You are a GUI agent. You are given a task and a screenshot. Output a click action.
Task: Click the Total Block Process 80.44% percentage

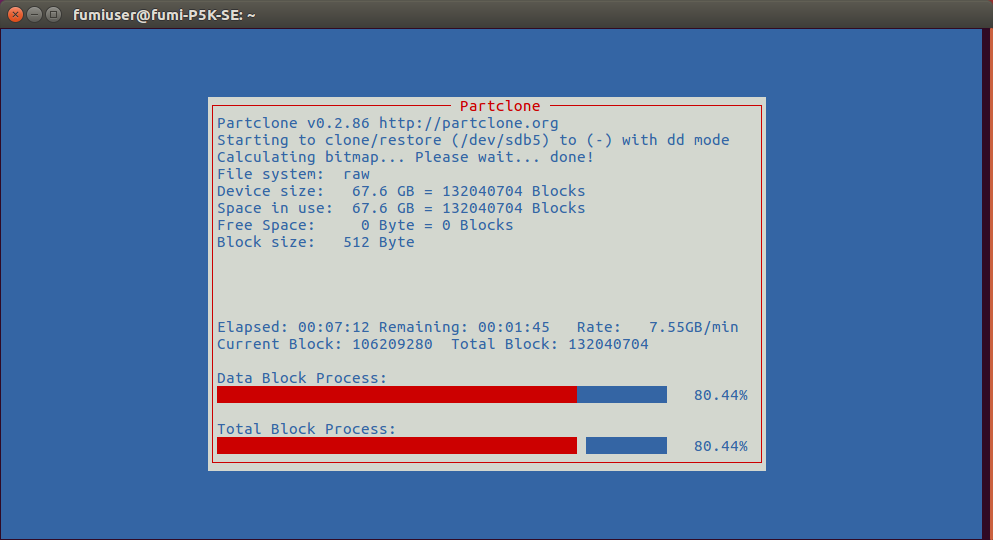coord(720,446)
